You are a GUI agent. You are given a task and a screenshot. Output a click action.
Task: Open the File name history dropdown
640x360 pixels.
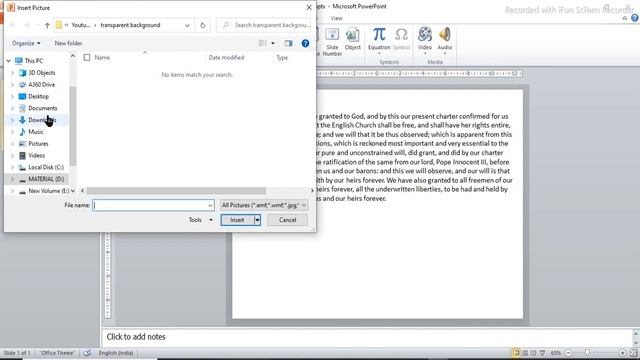(210, 205)
